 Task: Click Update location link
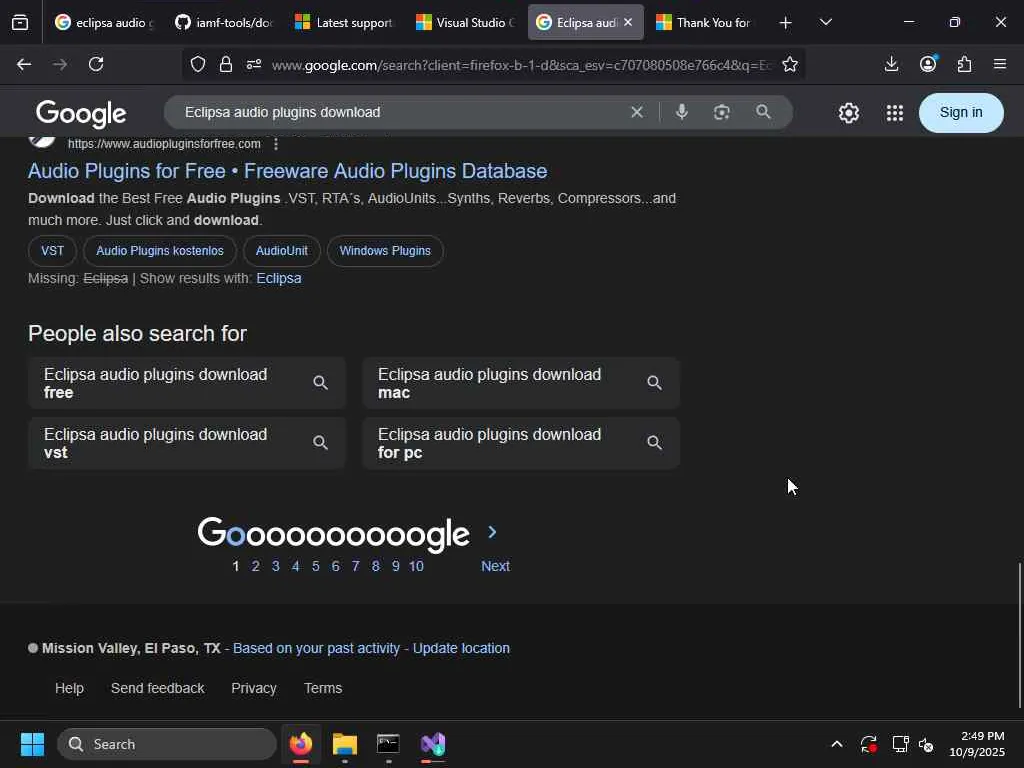pyautogui.click(x=461, y=648)
